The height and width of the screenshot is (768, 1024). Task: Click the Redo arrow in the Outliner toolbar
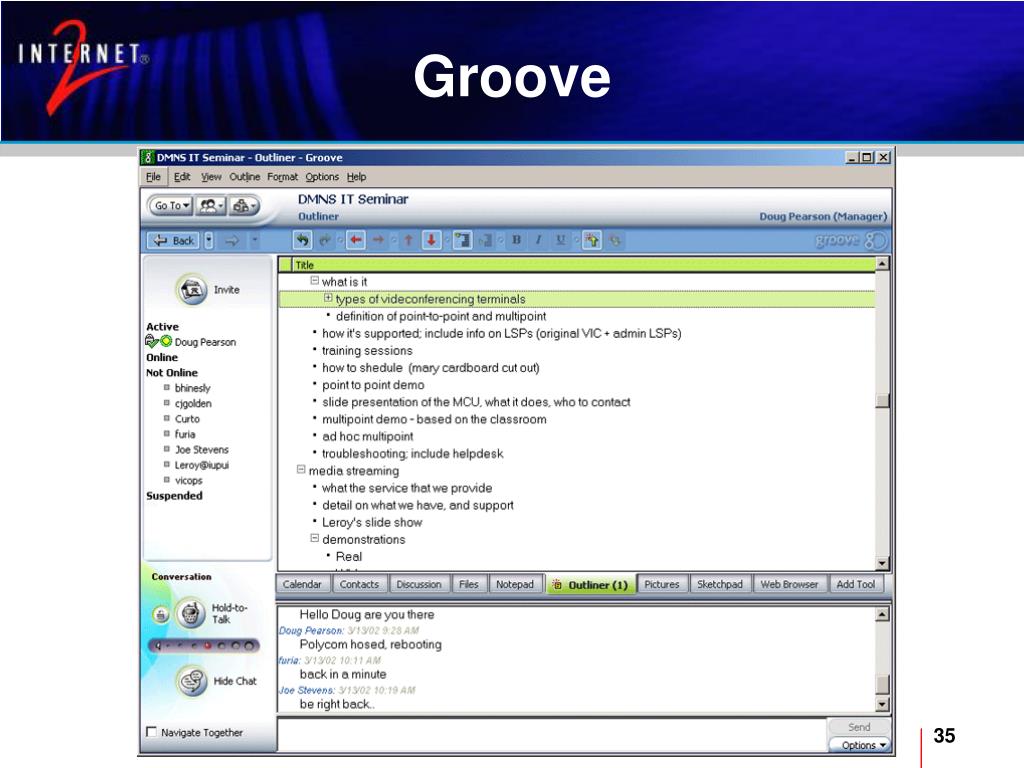coord(324,240)
